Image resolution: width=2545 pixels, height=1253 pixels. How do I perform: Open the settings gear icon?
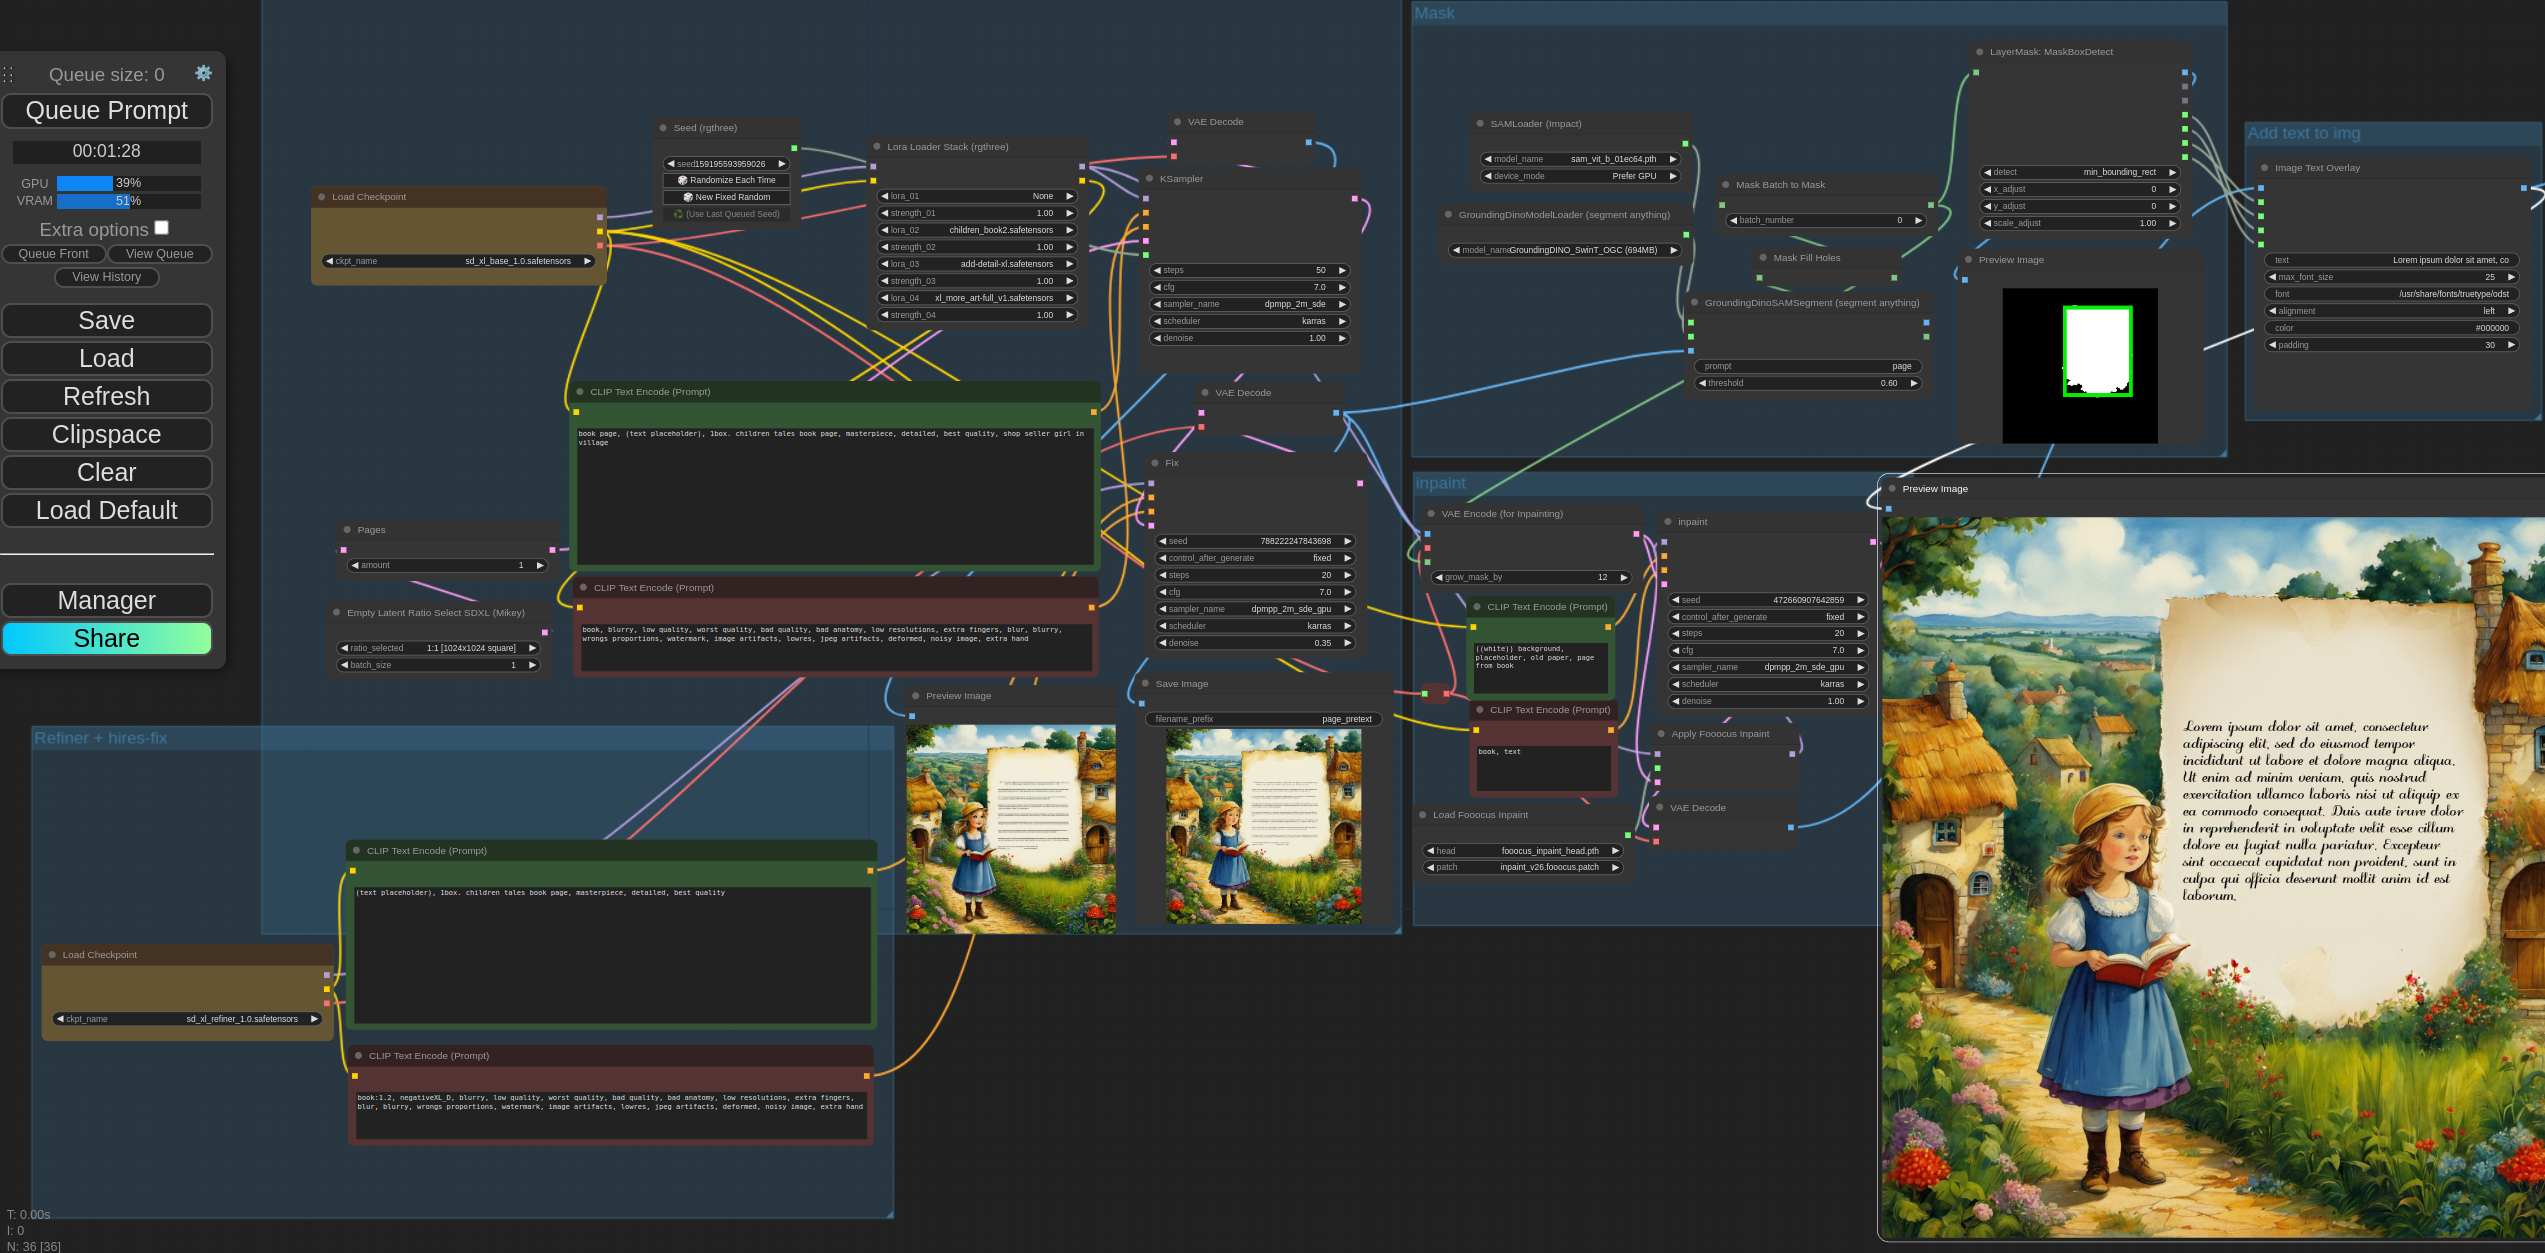203,73
